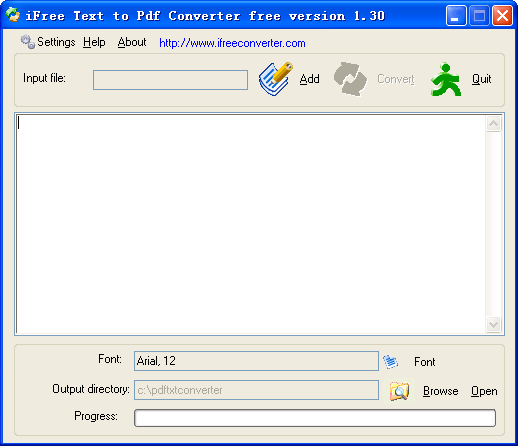Visit the ifreeconverter.com link
This screenshot has width=518, height=446.
[232, 43]
